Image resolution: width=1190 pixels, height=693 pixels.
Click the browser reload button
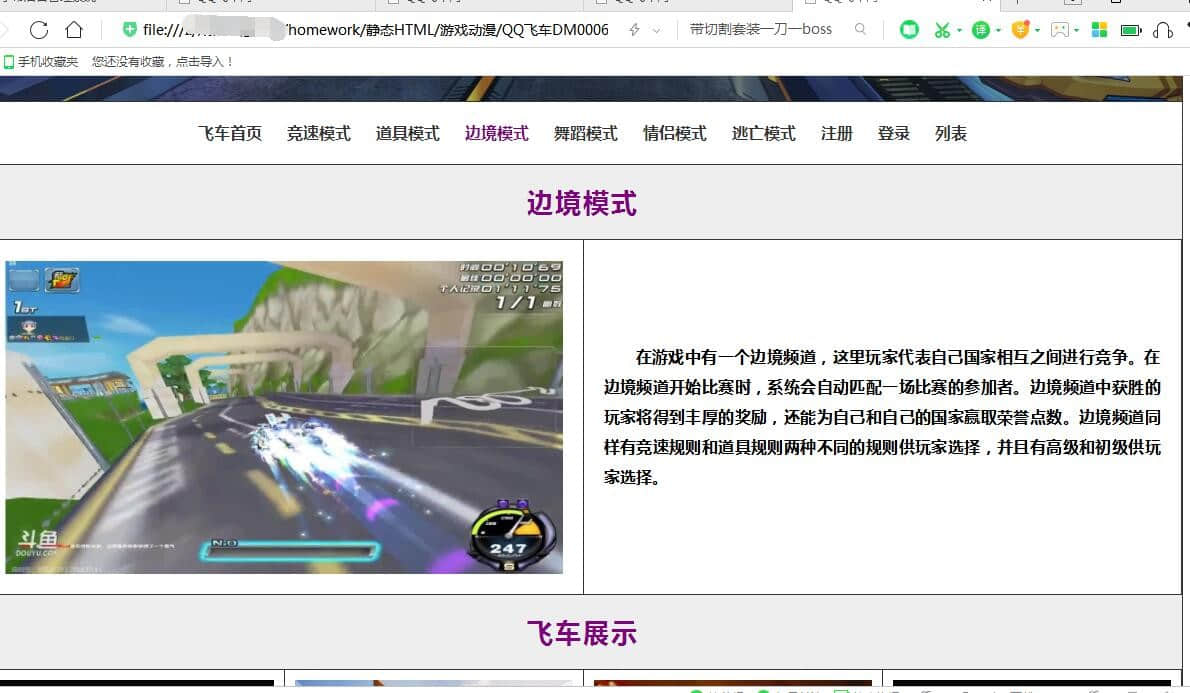39,30
